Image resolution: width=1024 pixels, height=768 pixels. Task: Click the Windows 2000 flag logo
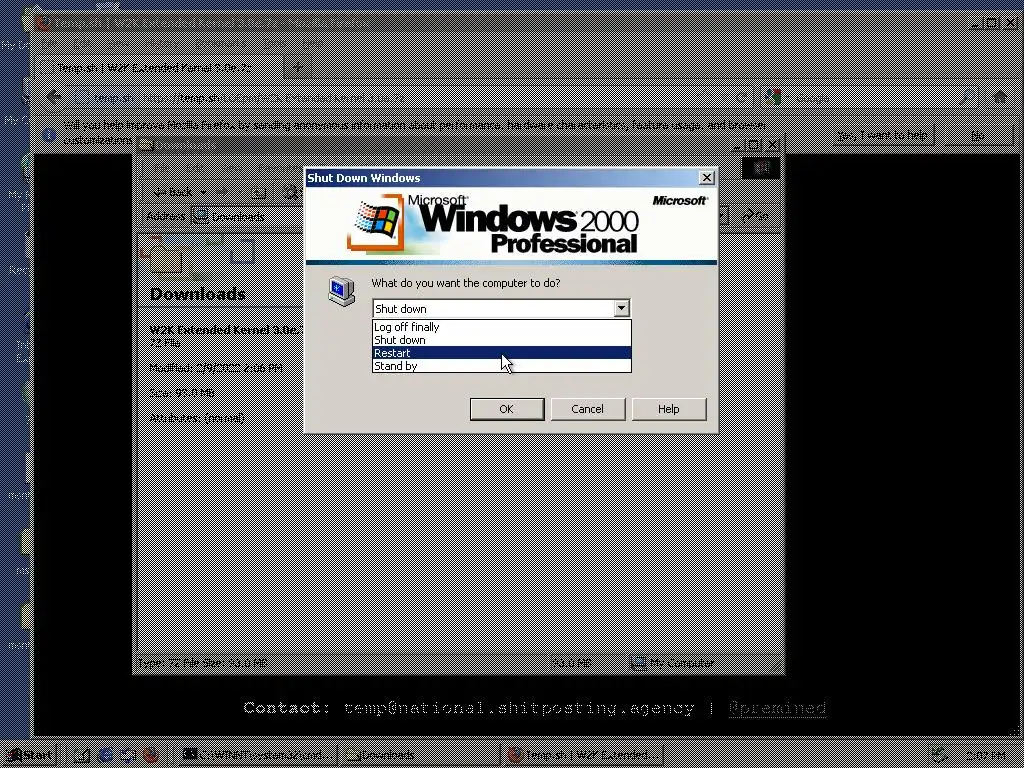click(x=376, y=222)
